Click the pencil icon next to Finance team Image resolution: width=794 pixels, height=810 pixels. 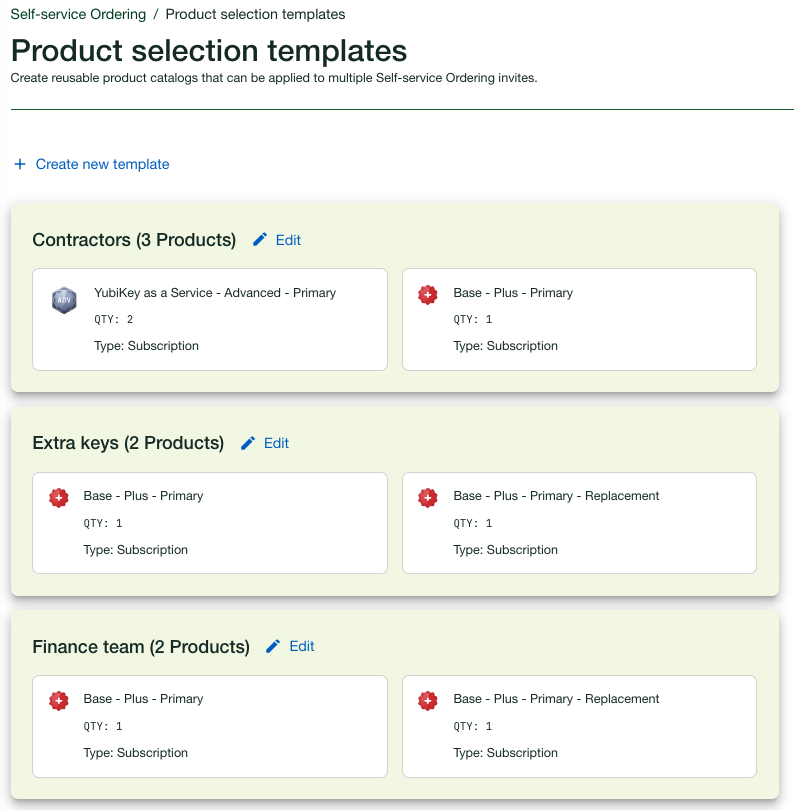[x=273, y=646]
